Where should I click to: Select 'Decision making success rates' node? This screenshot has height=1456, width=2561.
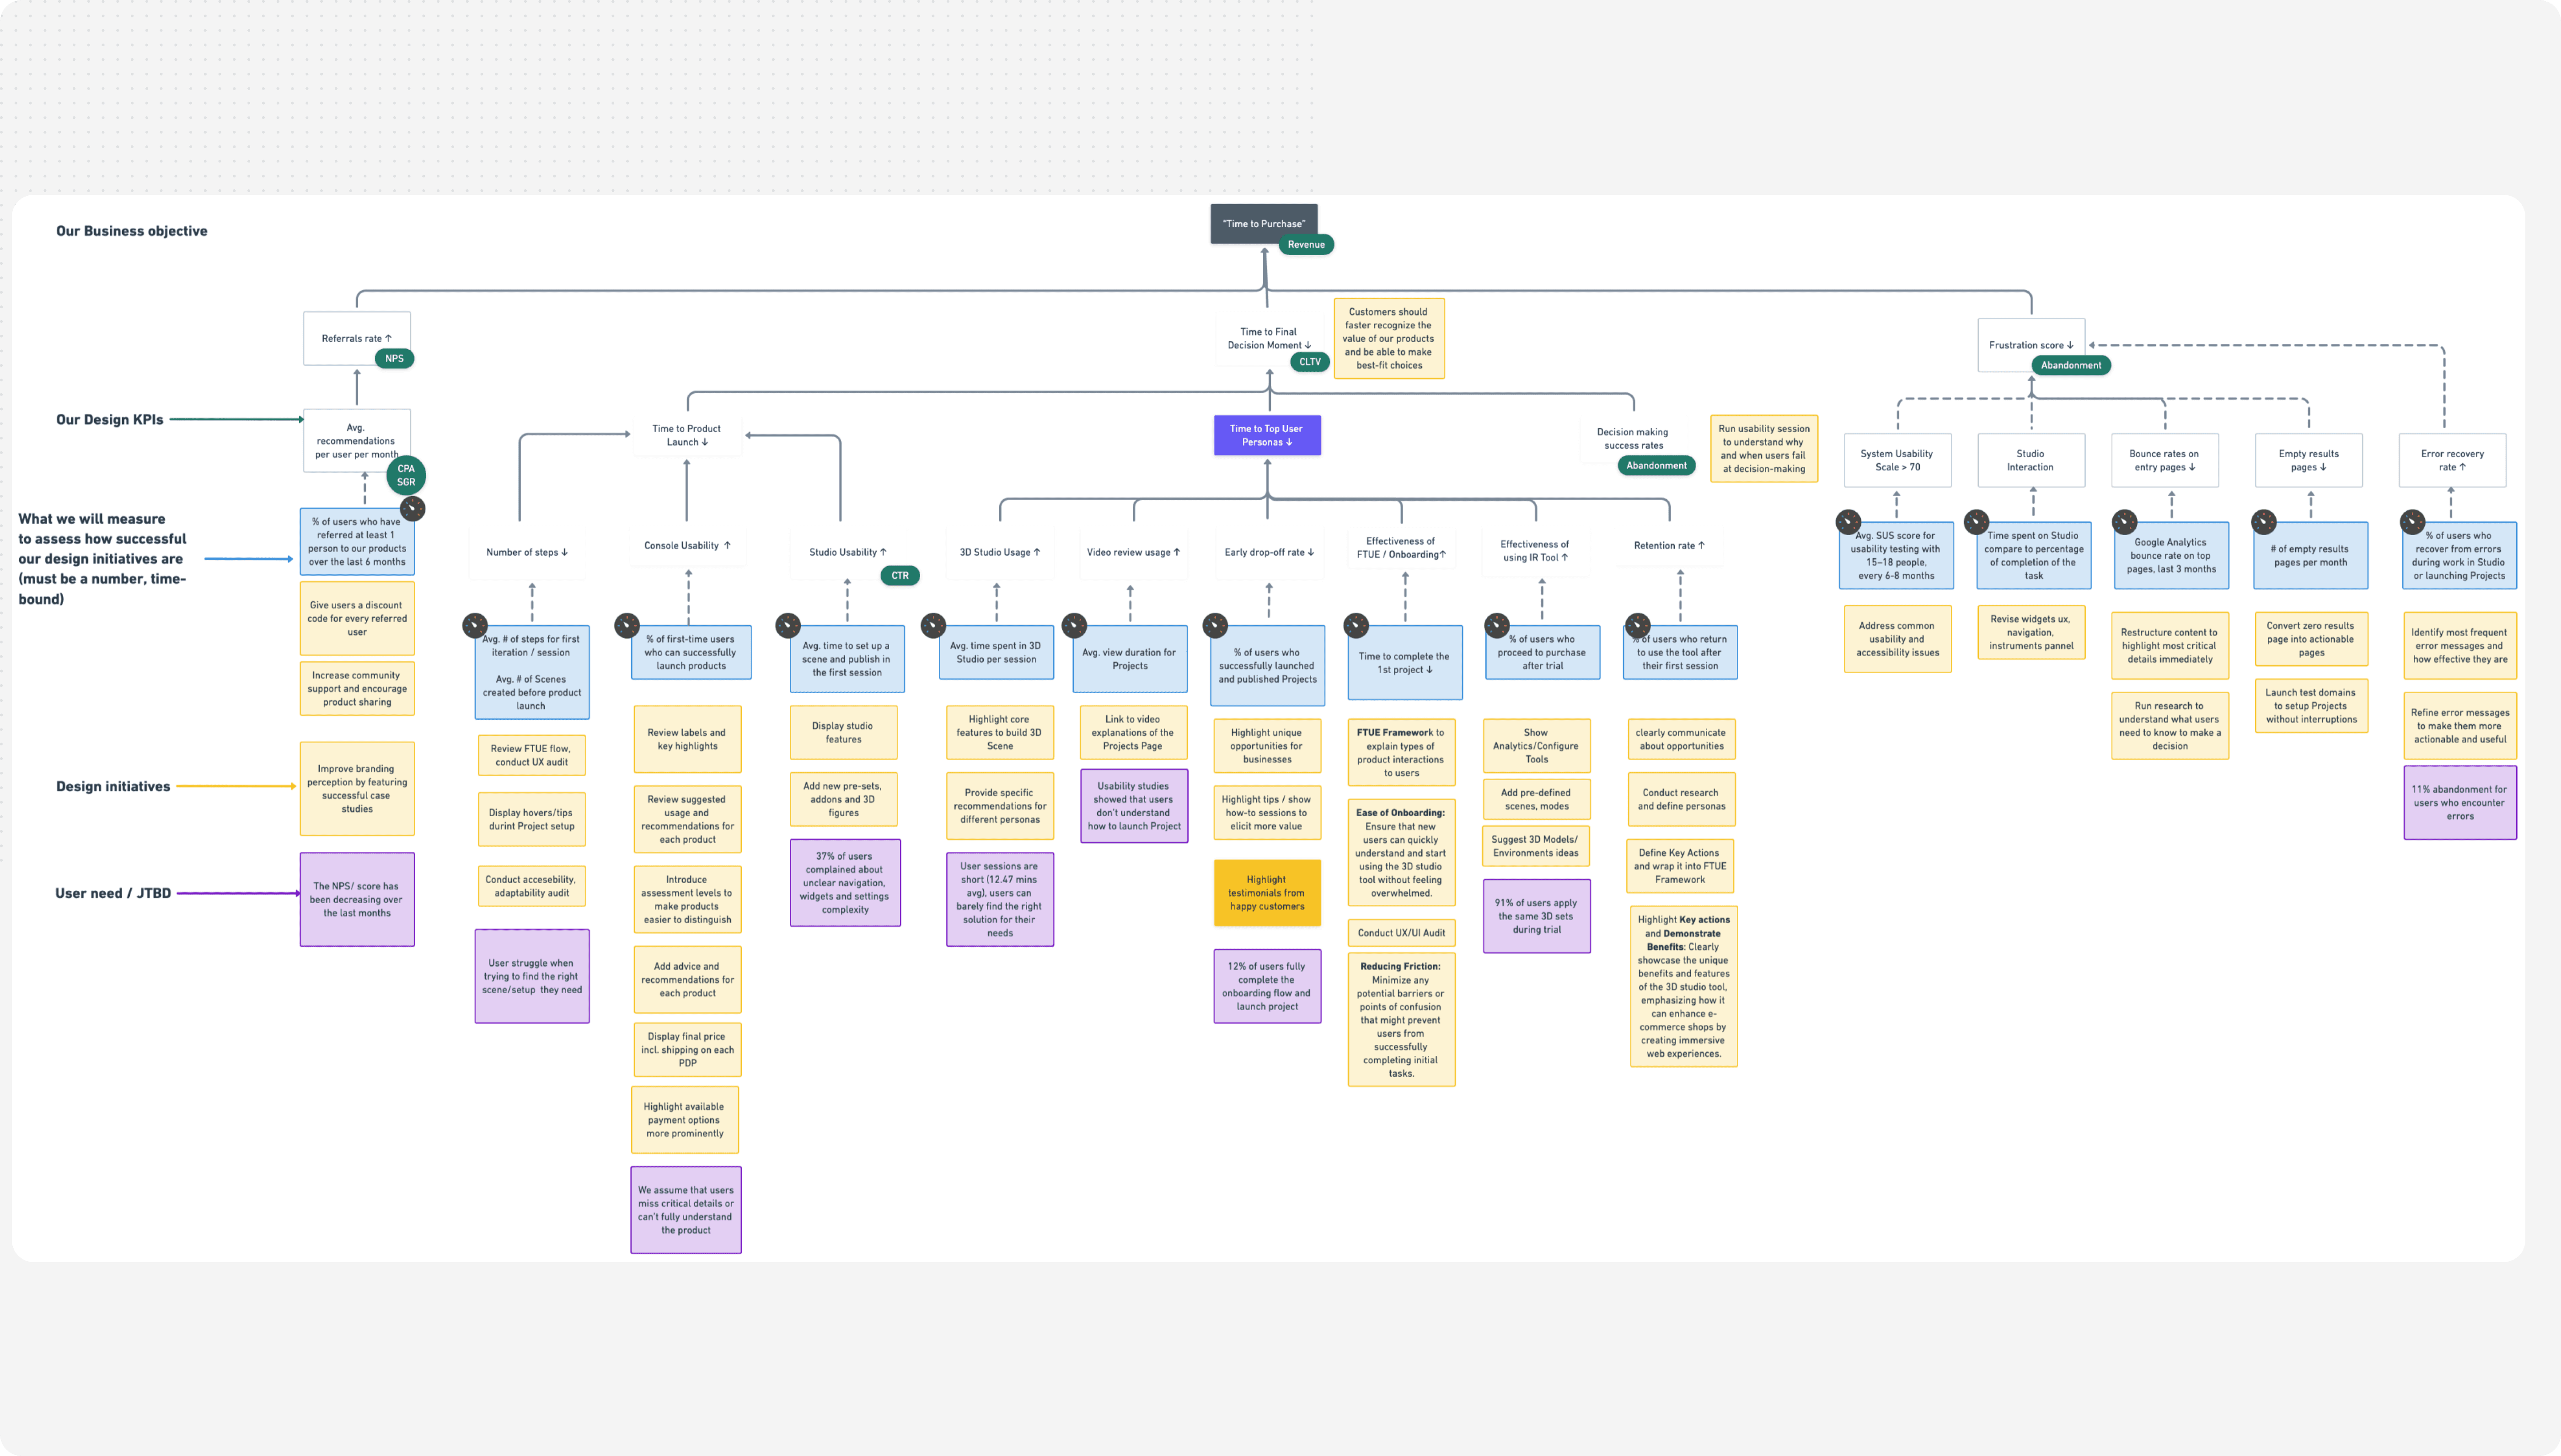point(1633,439)
